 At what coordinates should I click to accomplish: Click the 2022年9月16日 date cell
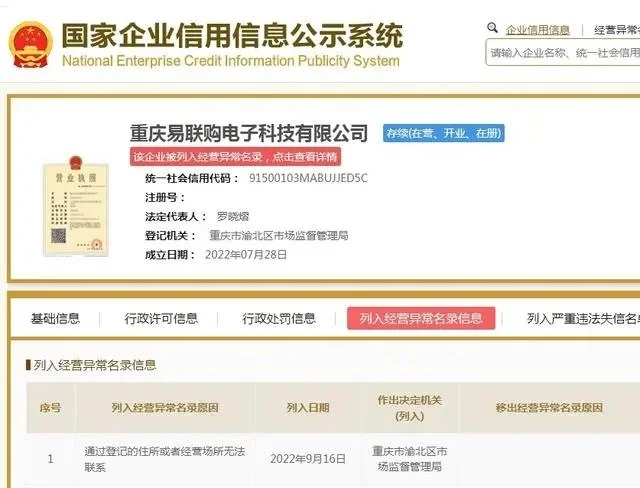(308, 459)
